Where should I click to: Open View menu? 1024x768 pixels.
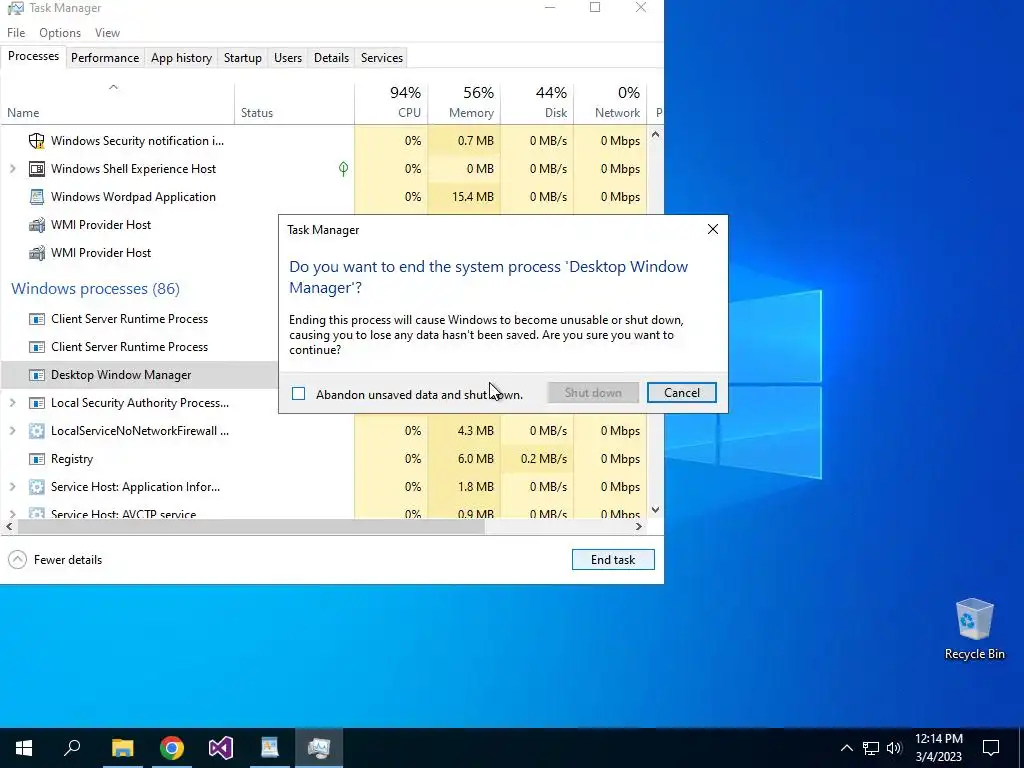click(x=107, y=33)
